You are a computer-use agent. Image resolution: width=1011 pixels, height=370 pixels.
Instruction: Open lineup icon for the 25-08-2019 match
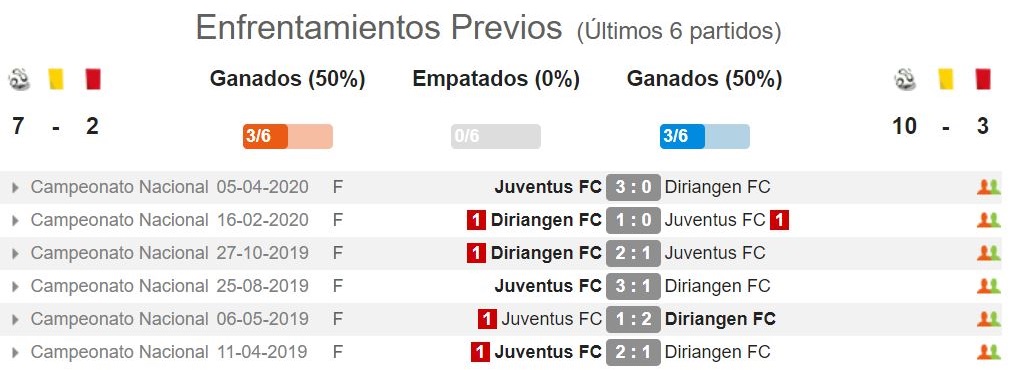(x=988, y=286)
